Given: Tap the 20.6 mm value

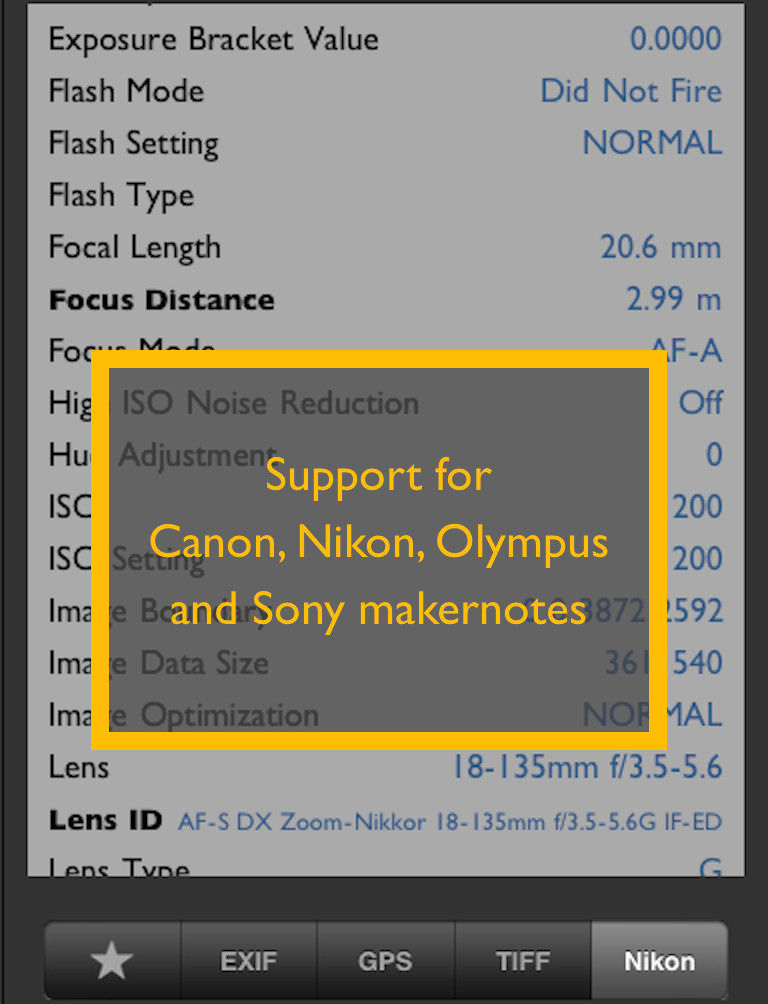Looking at the screenshot, I should [661, 247].
